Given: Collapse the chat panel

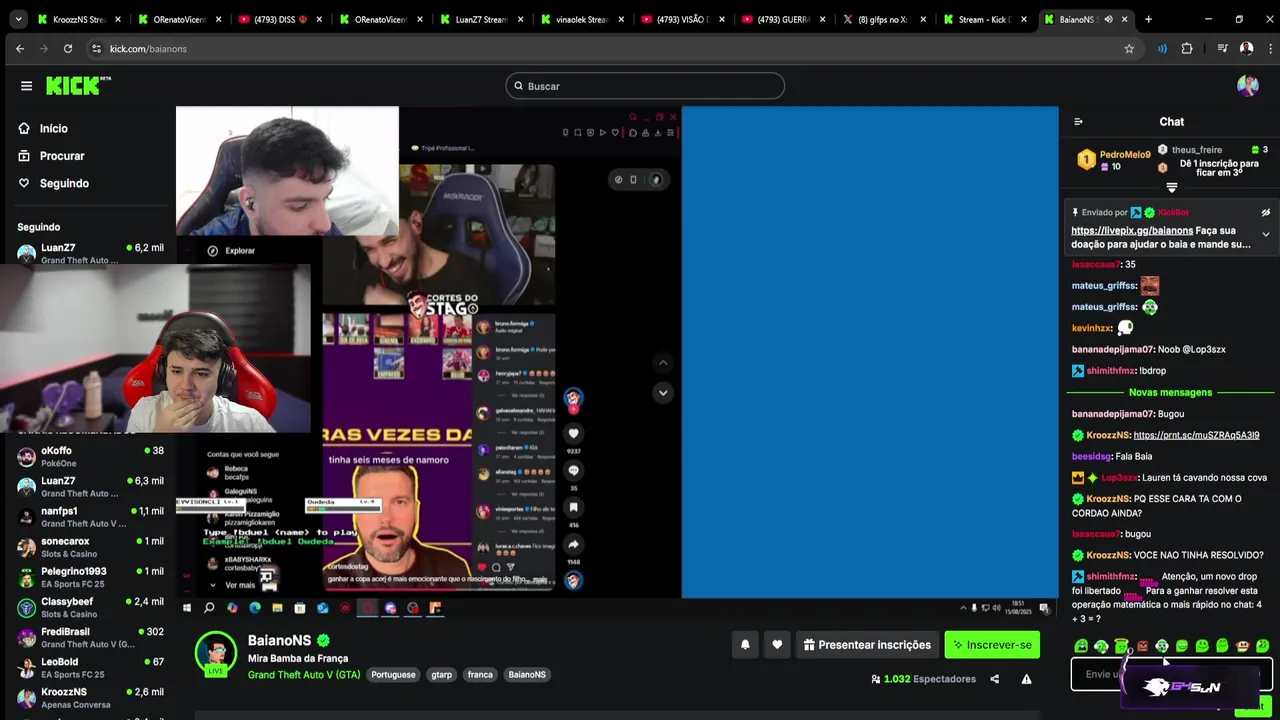Looking at the screenshot, I should [x=1078, y=122].
